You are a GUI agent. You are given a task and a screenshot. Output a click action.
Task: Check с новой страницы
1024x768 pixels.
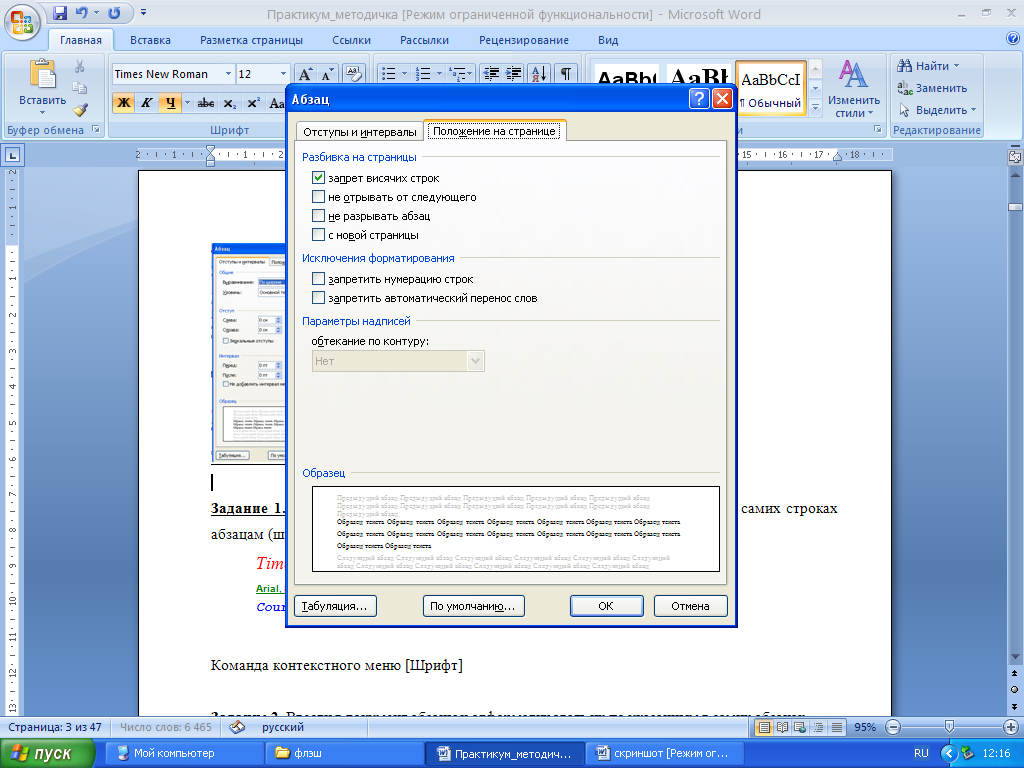tap(319, 234)
